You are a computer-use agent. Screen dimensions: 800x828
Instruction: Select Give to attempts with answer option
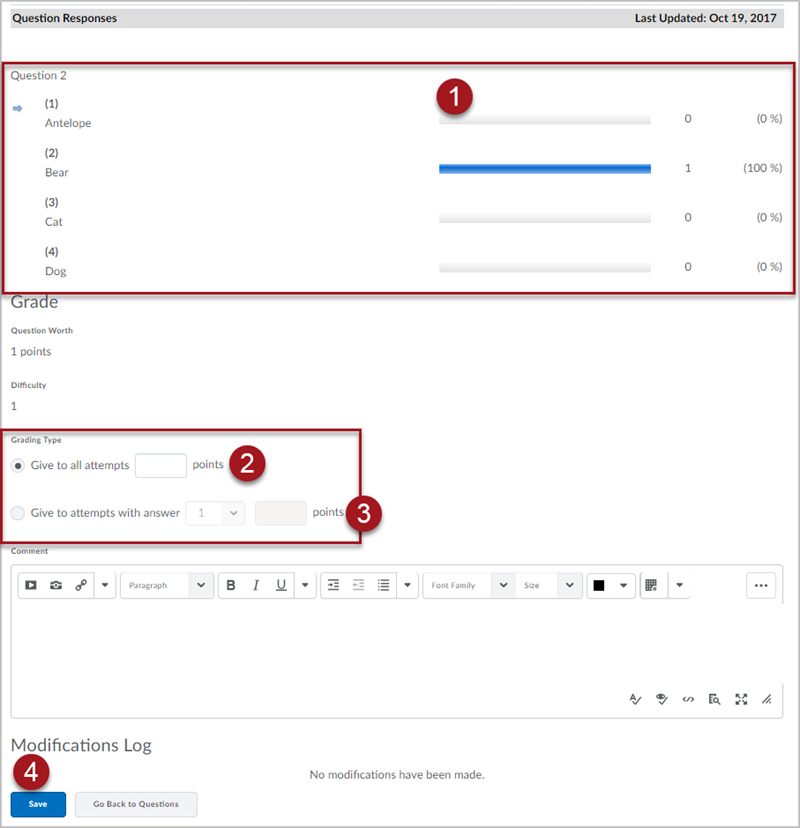pos(18,513)
